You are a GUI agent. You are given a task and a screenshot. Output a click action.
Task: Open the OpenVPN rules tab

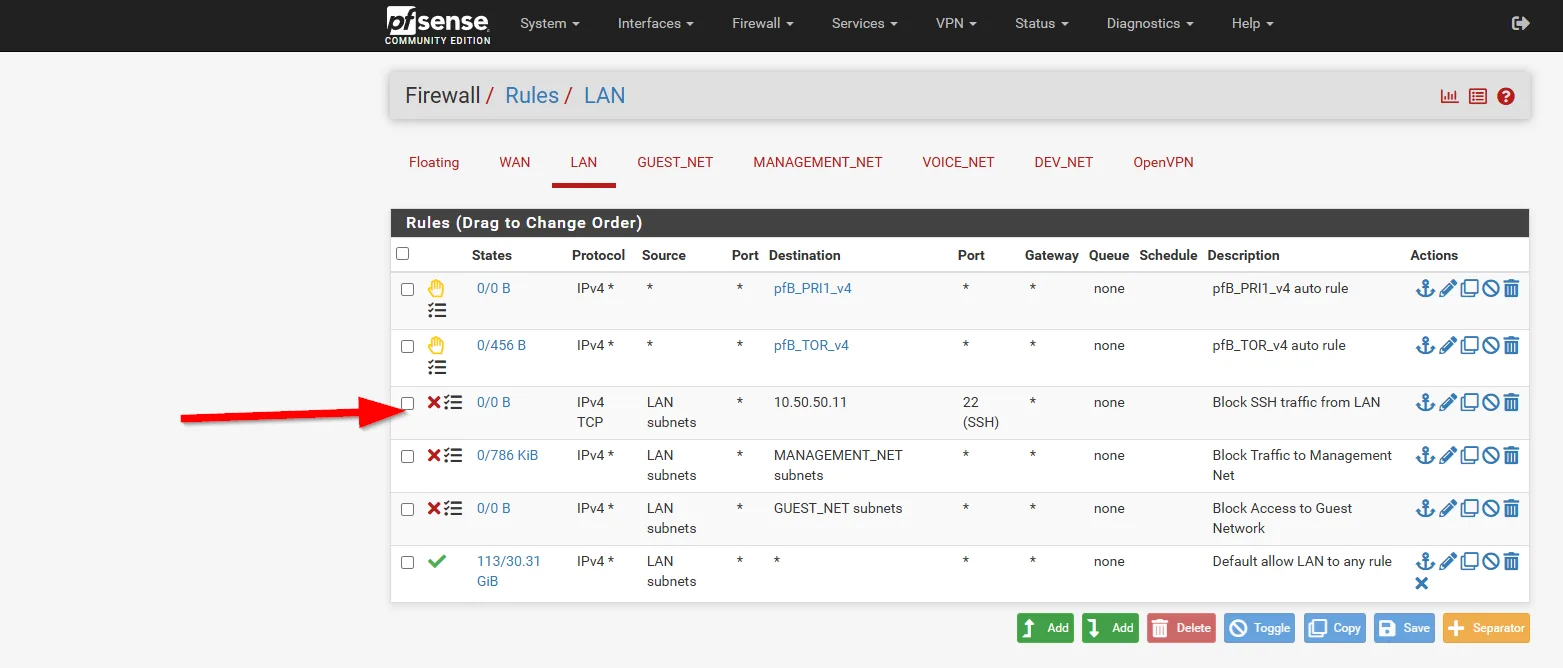pyautogui.click(x=1163, y=162)
